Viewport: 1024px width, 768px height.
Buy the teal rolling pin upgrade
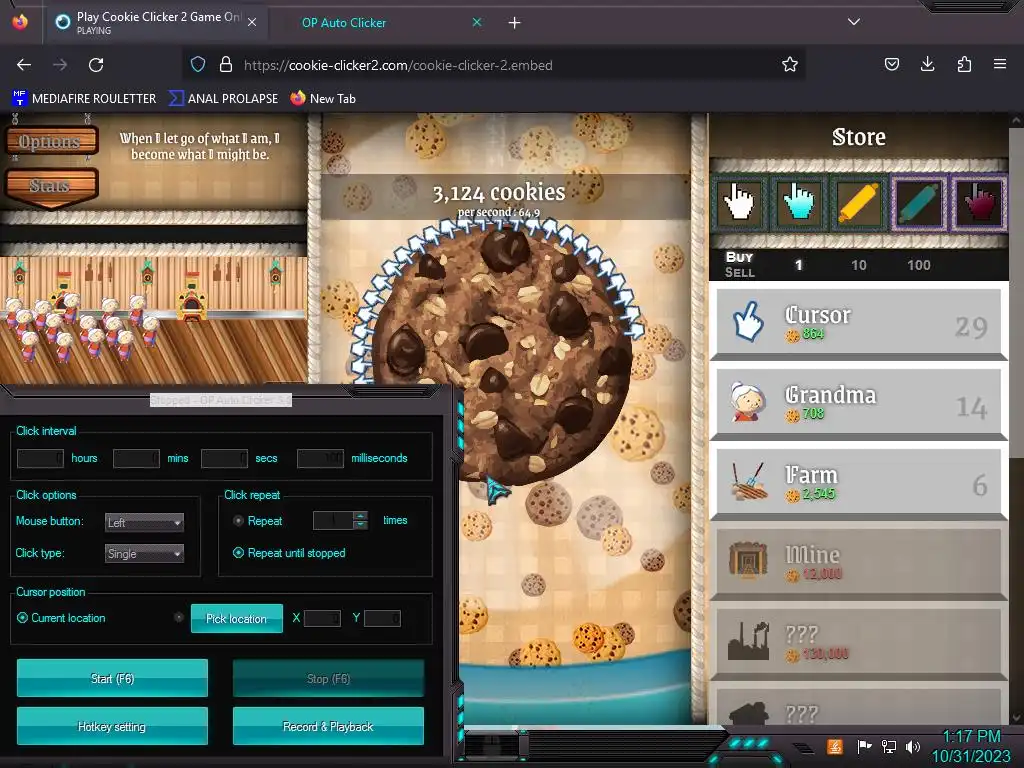(919, 203)
